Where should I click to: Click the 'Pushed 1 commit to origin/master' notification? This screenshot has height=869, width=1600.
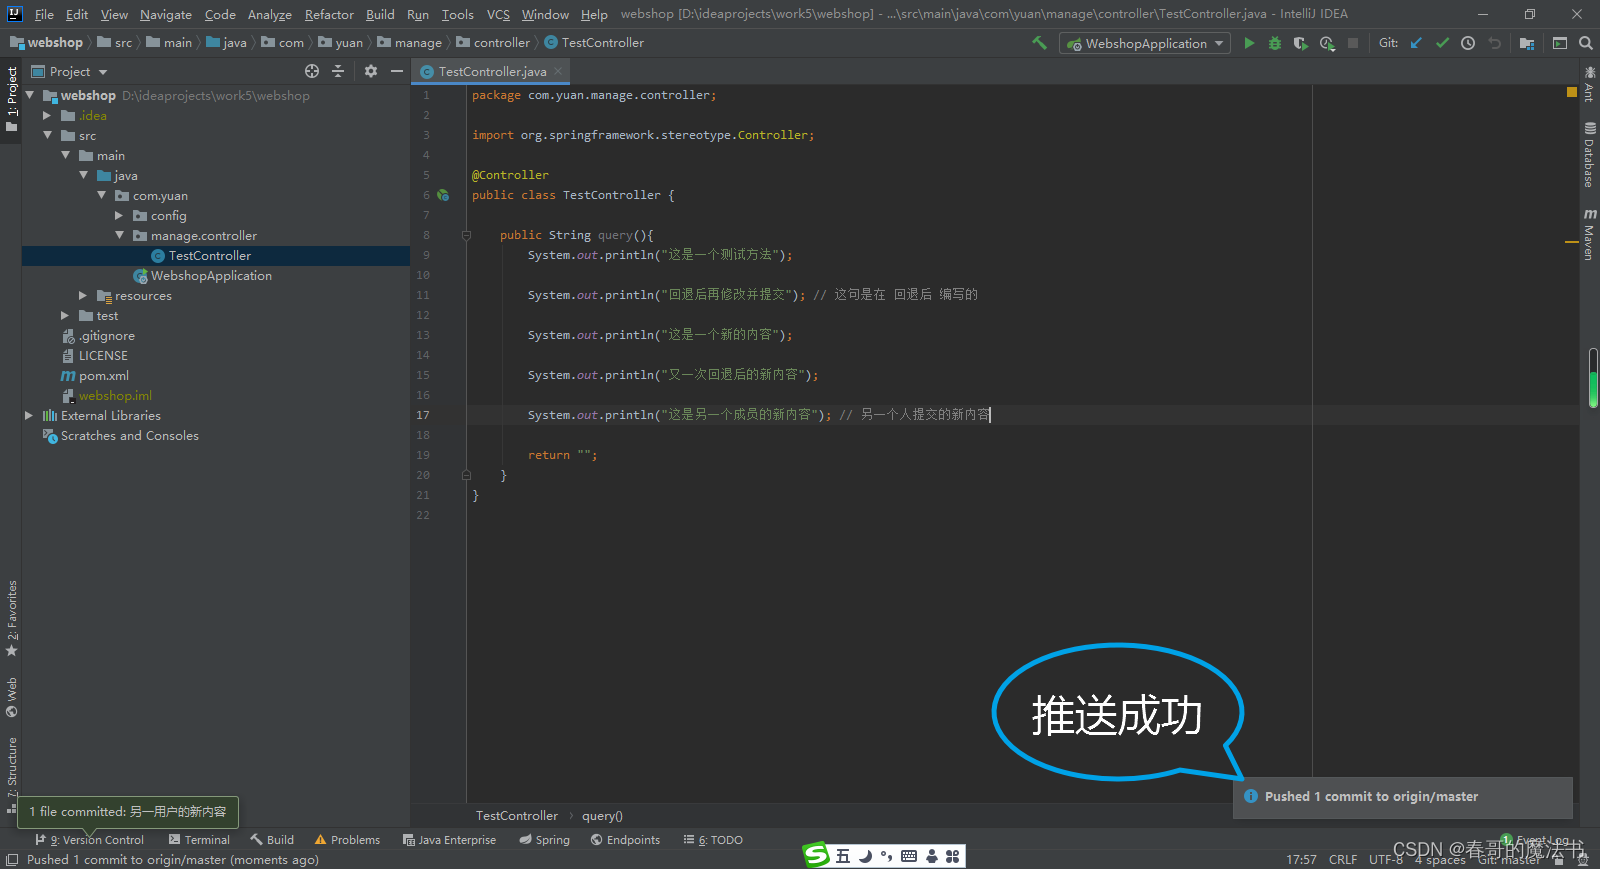1403,797
